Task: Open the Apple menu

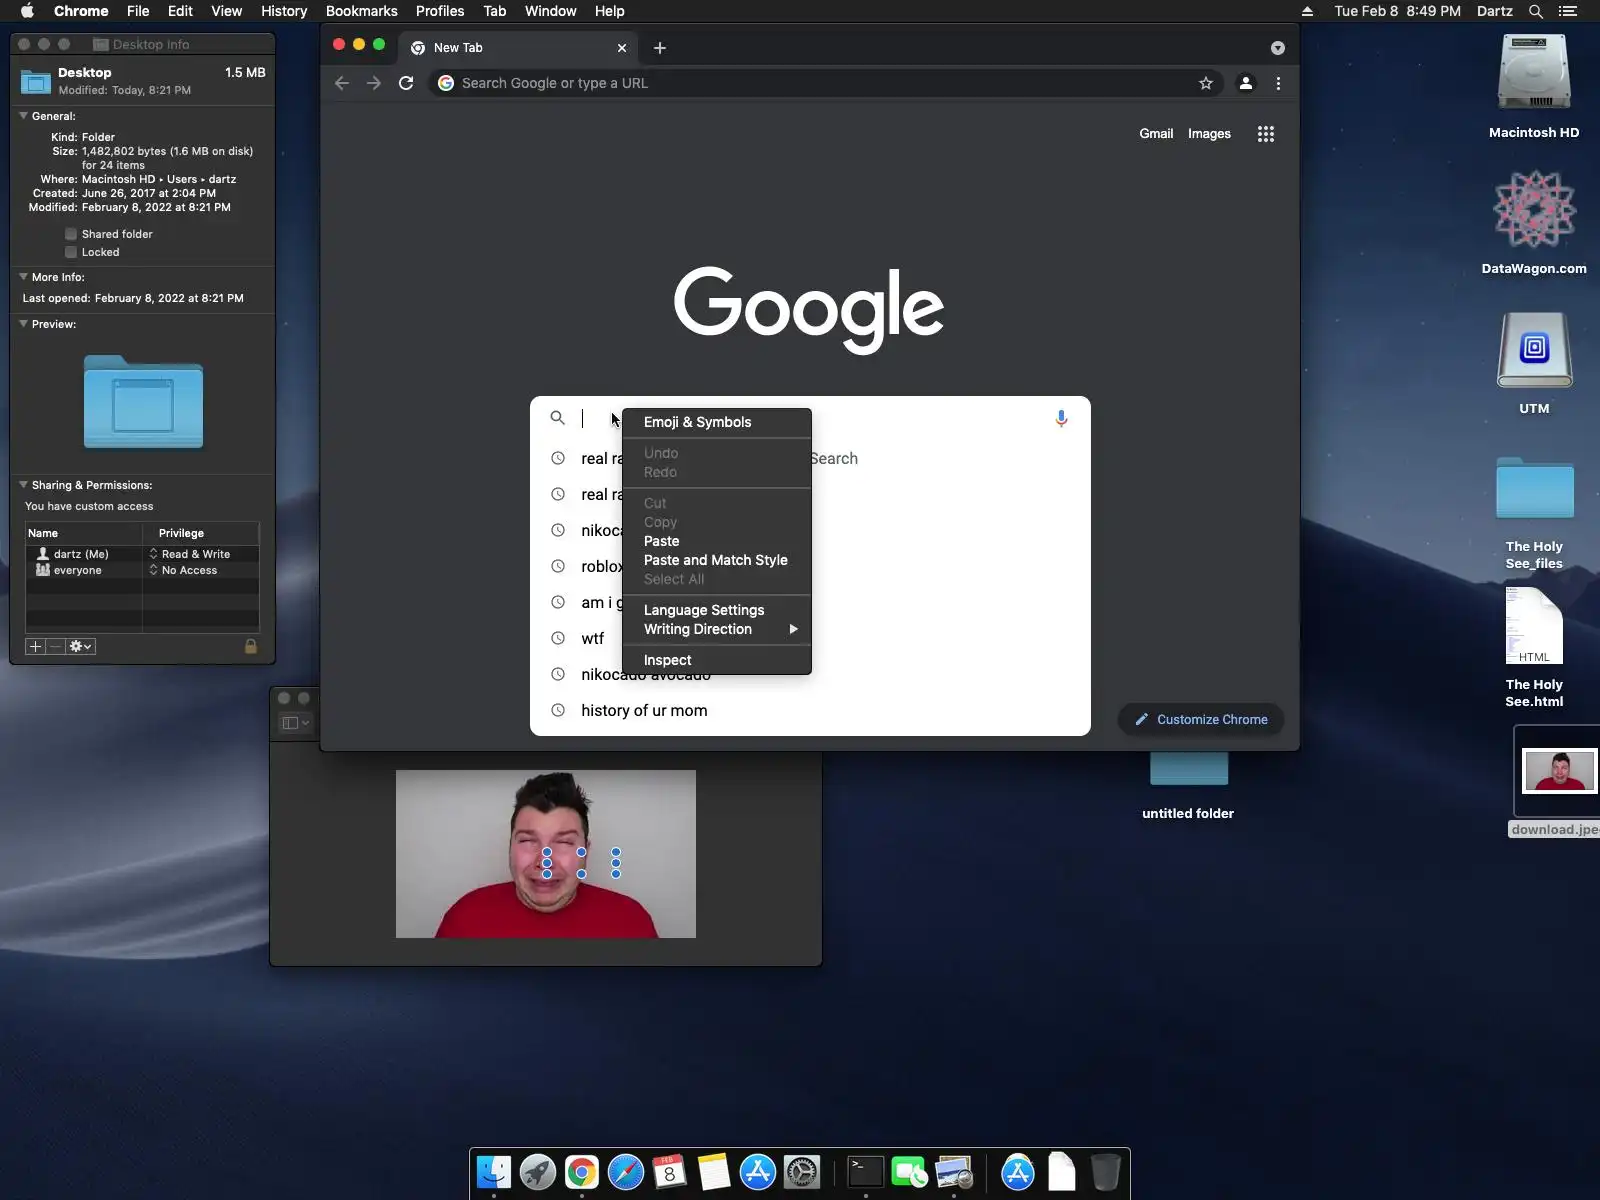Action: pos(27,11)
